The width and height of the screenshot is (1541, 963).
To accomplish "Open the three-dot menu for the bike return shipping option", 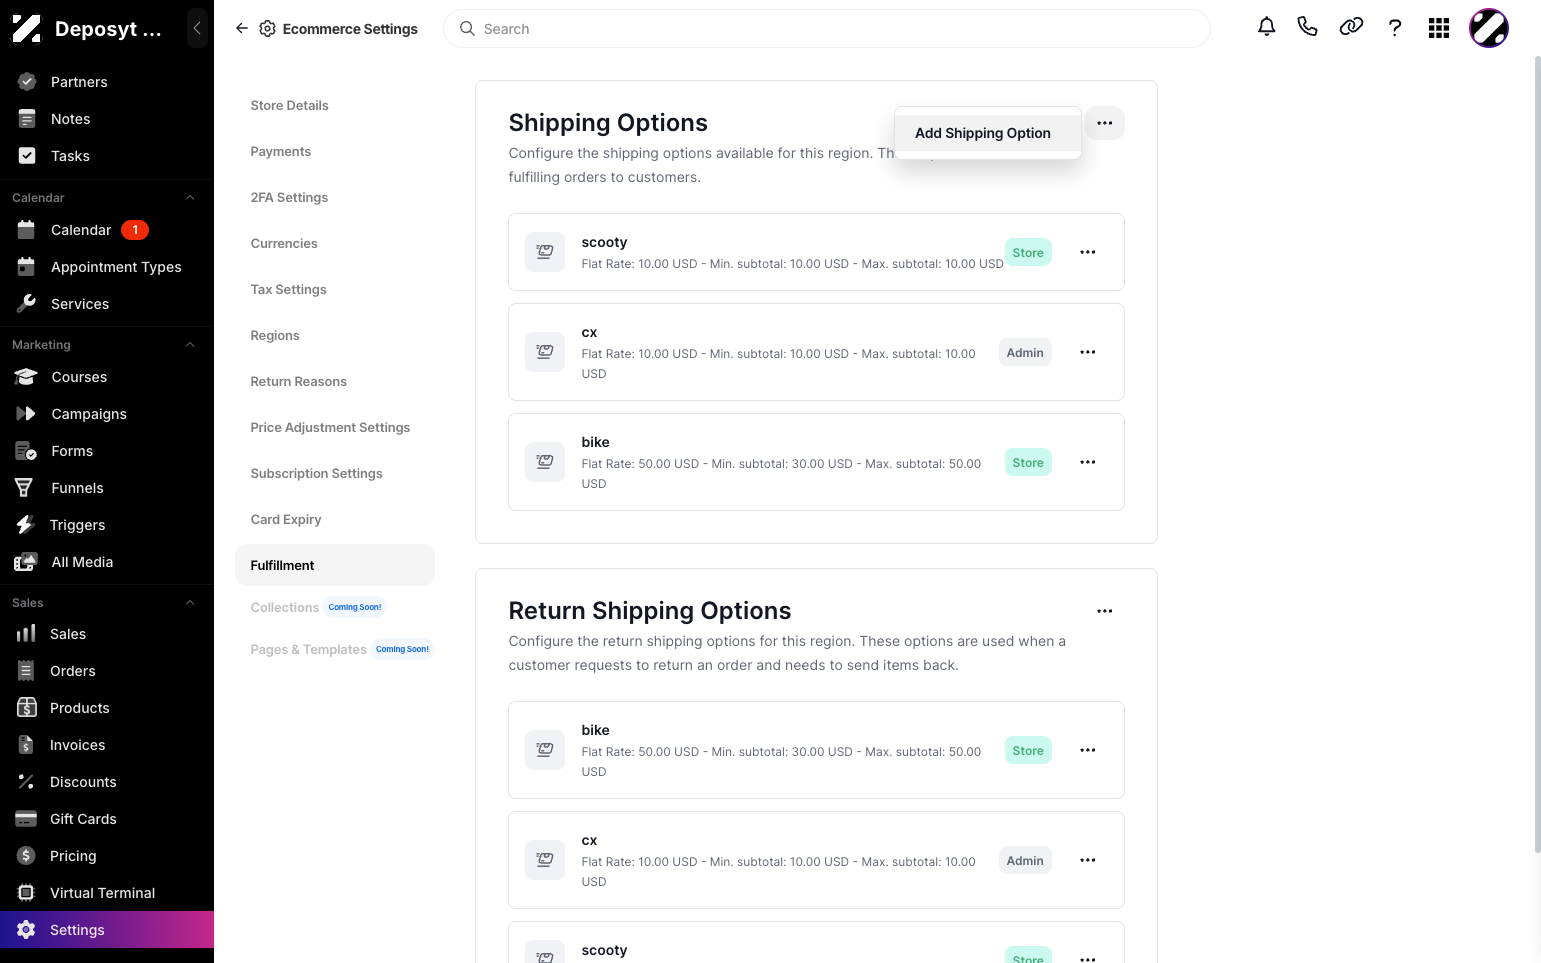I will pos(1088,750).
